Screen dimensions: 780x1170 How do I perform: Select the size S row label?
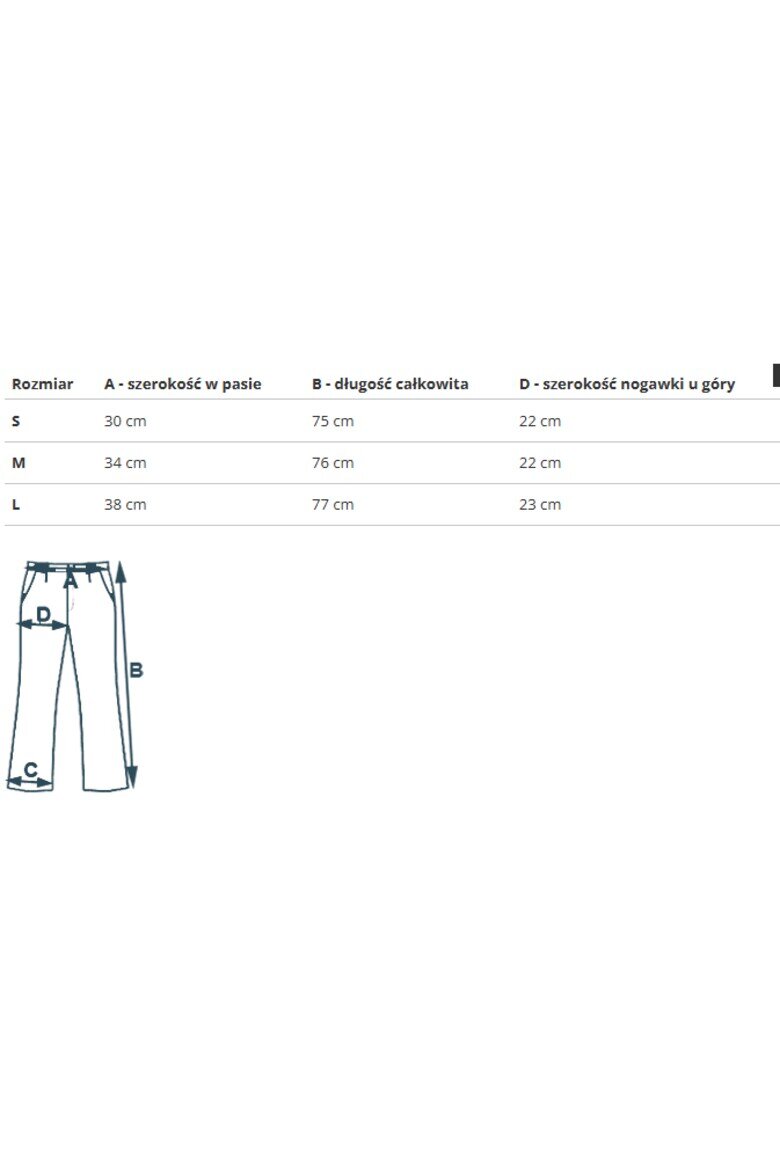click(16, 421)
